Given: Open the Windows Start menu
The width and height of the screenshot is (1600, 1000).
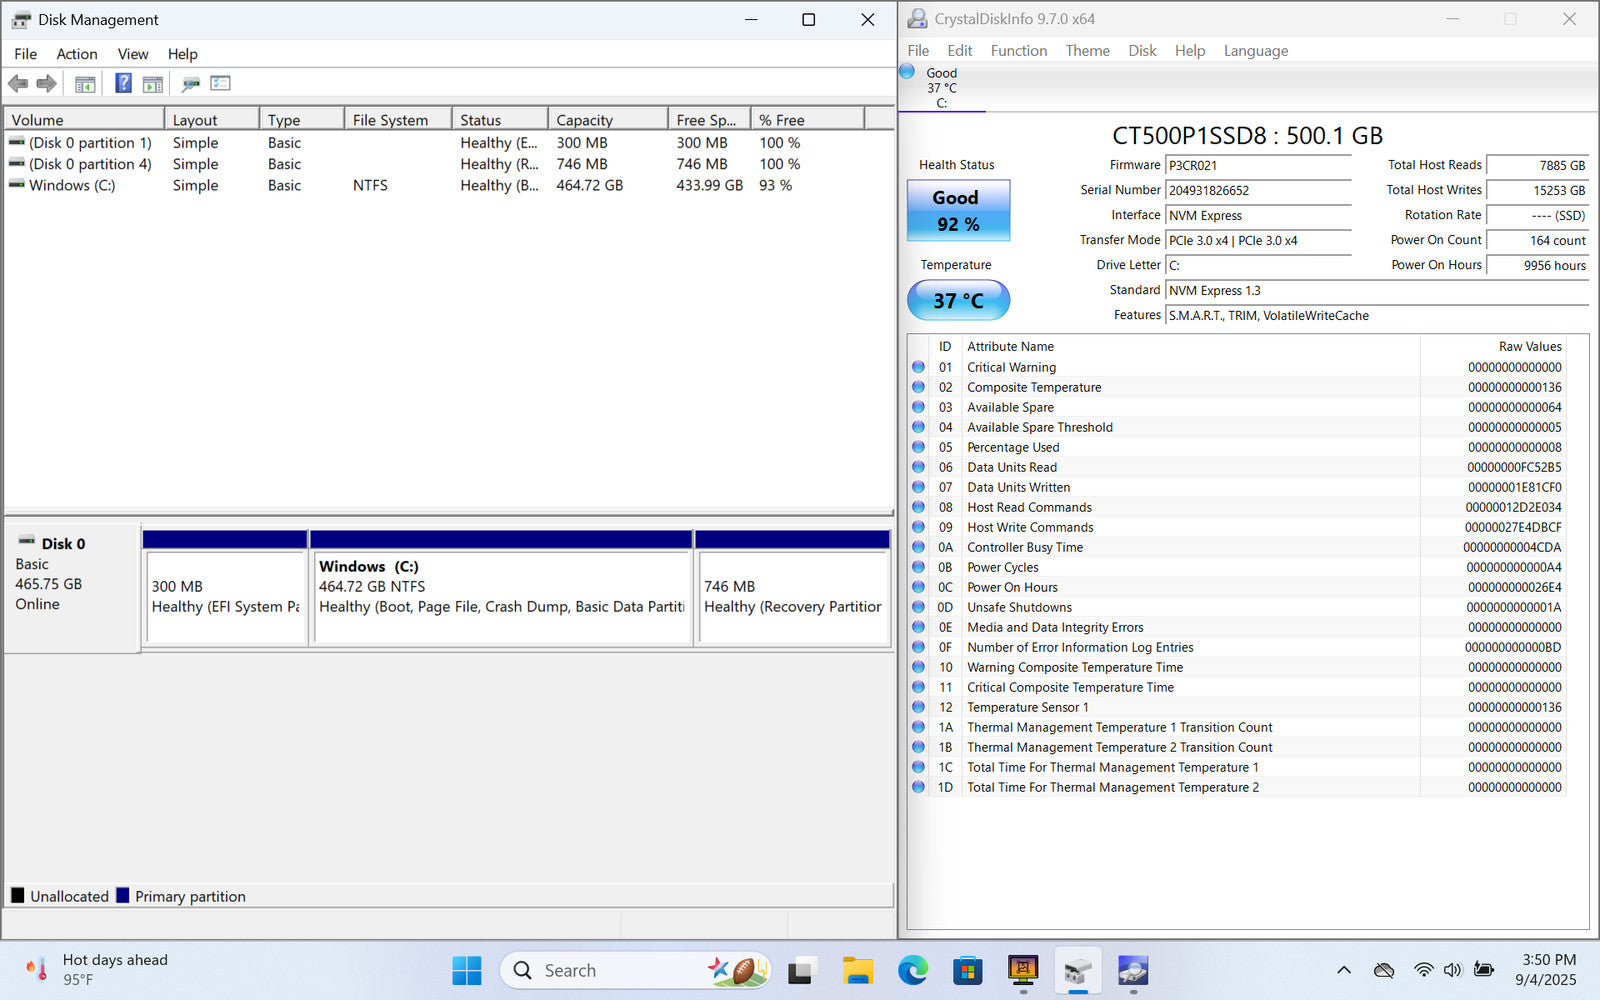Looking at the screenshot, I should point(467,970).
